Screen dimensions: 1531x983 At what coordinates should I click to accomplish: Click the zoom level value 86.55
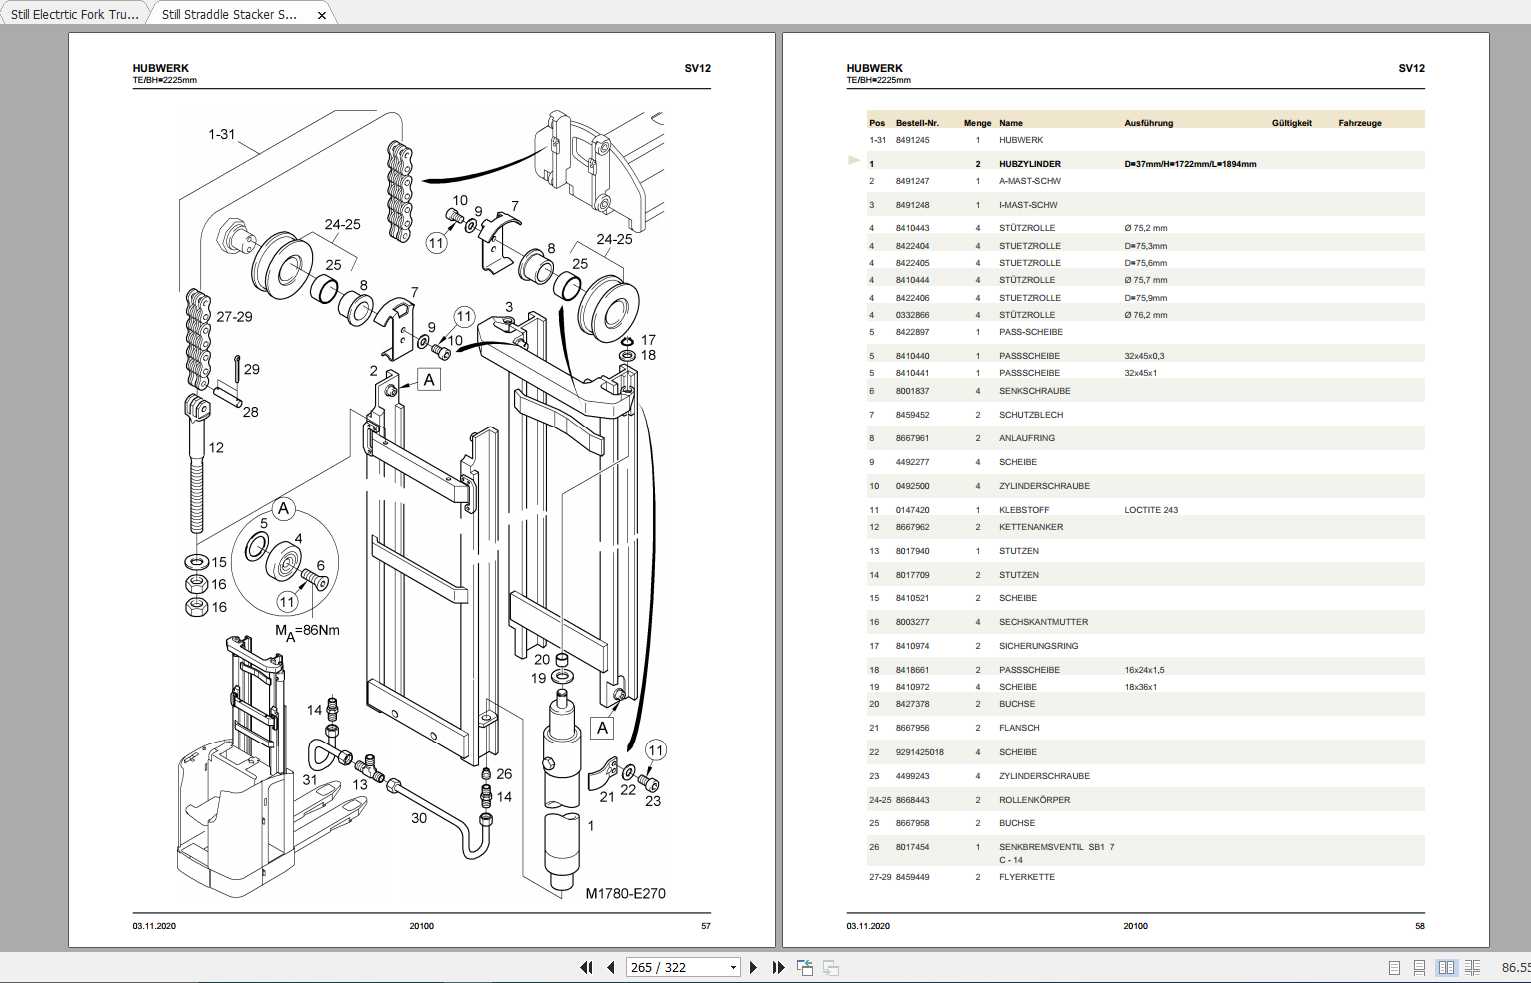(x=1515, y=967)
